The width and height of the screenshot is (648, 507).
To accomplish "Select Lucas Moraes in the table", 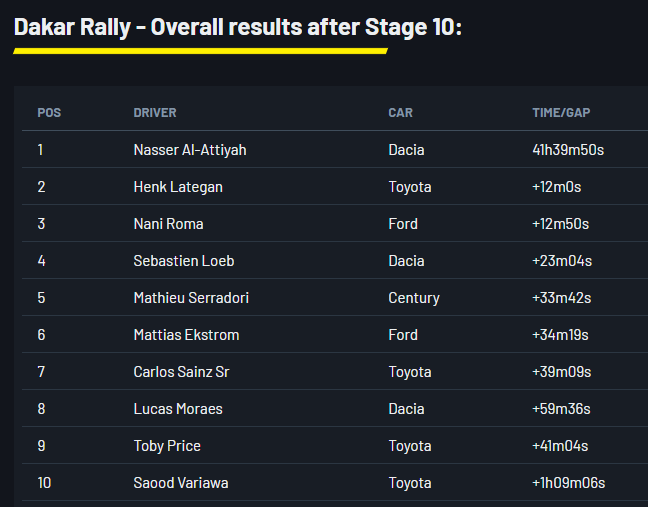I will point(178,409).
